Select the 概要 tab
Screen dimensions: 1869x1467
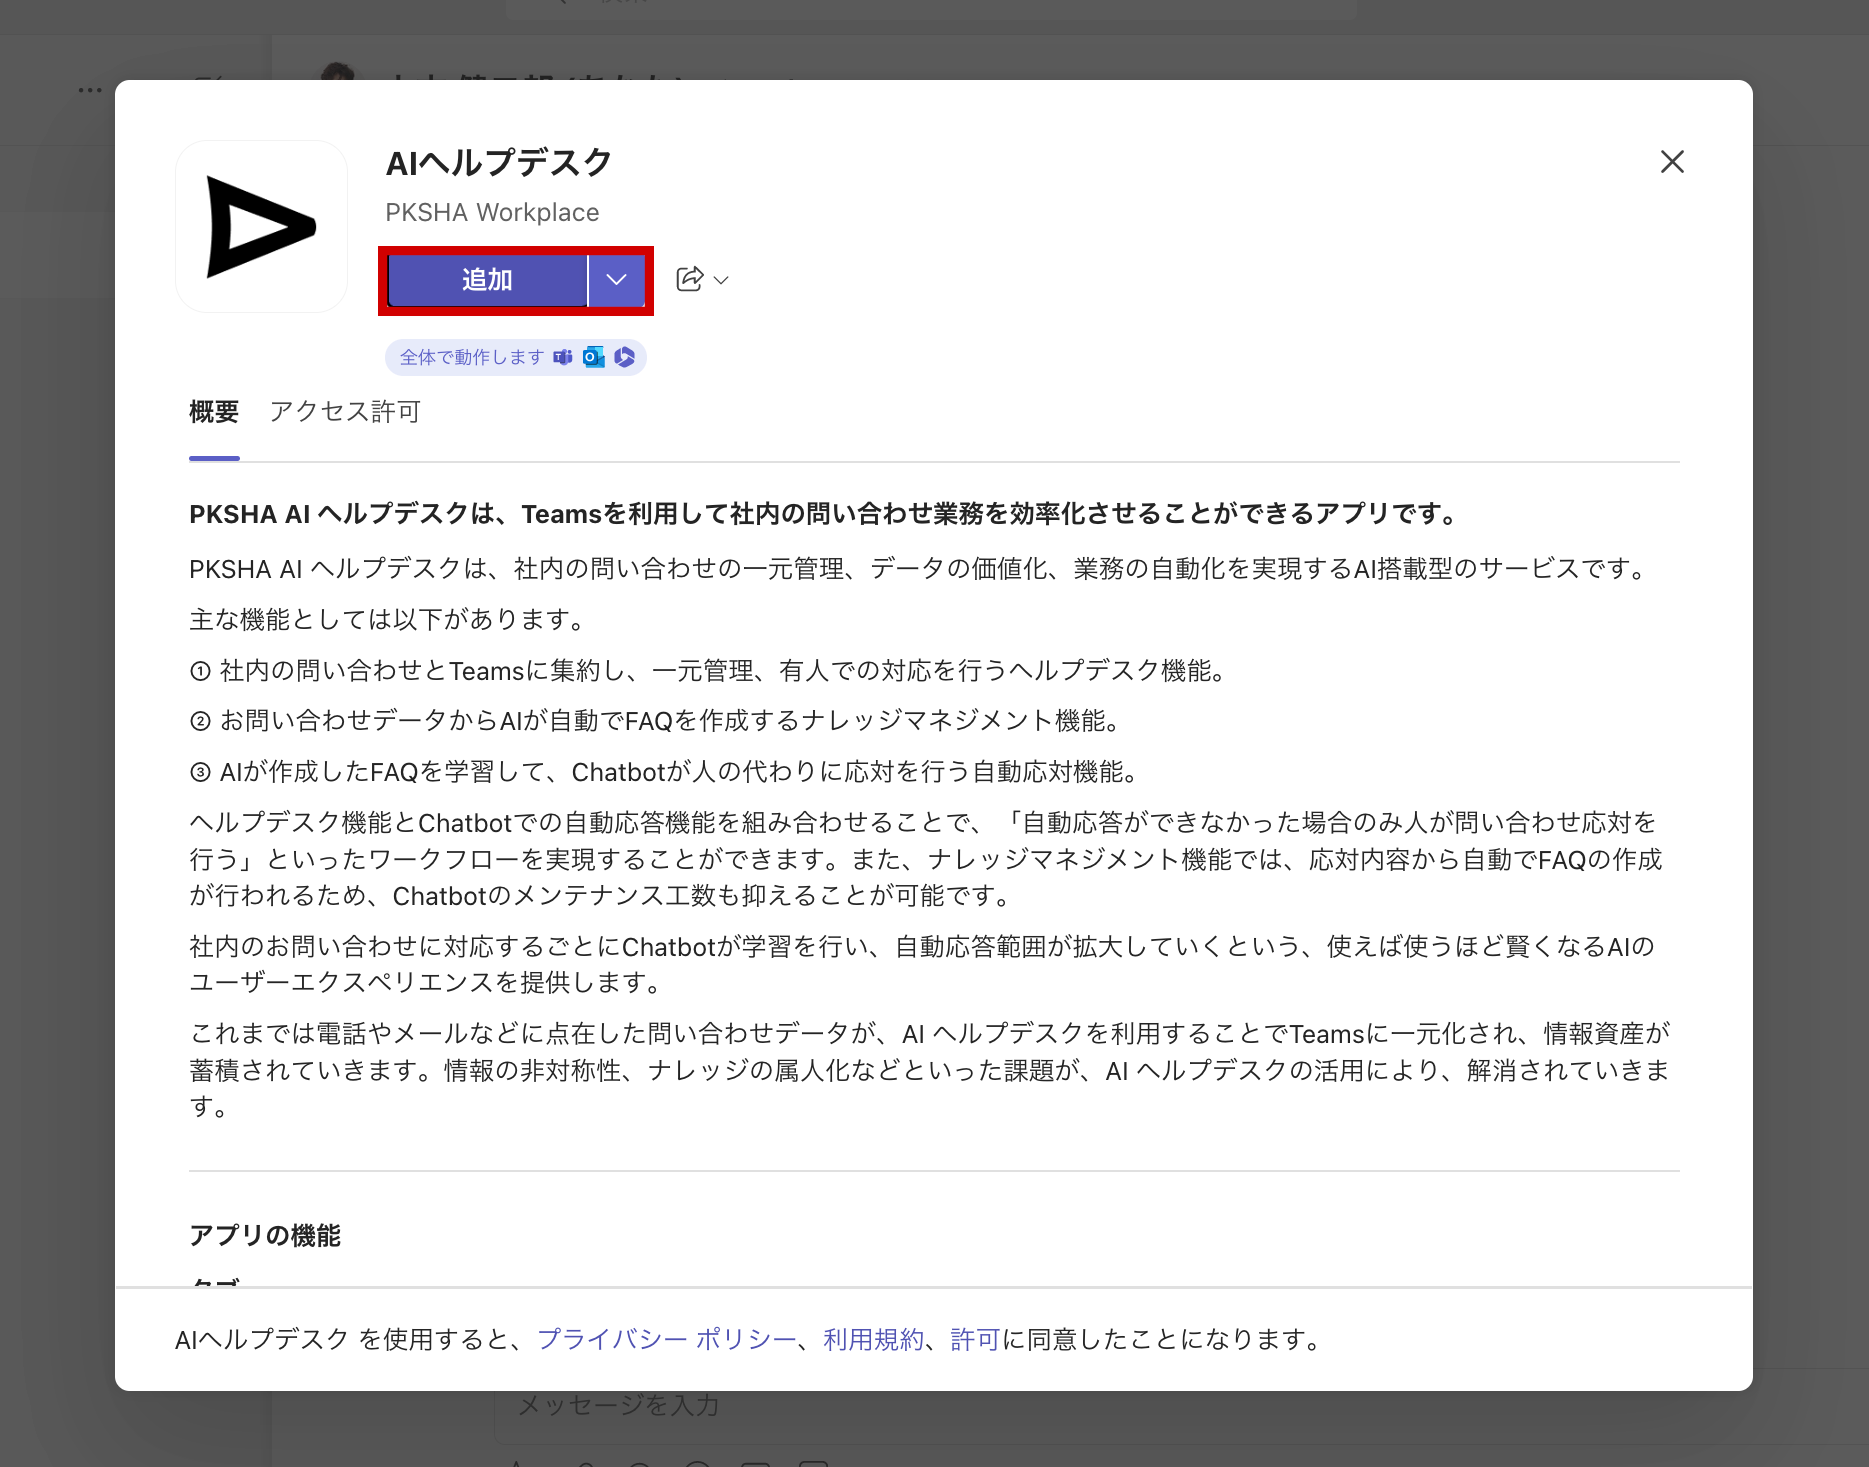coord(214,412)
